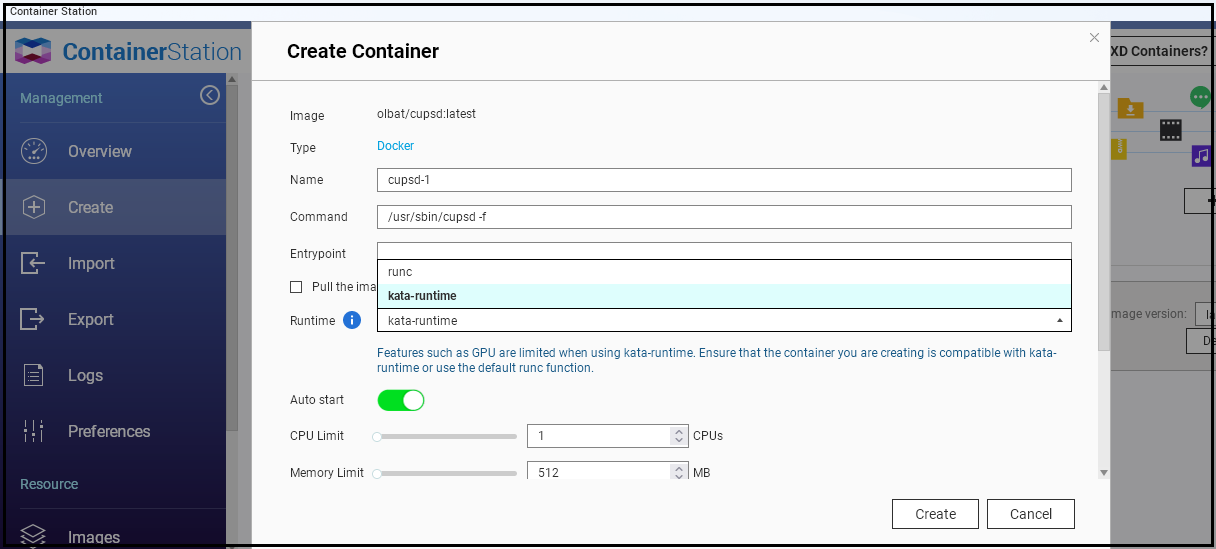This screenshot has width=1216, height=549.
Task: Click the Runtime info icon
Action: click(x=352, y=320)
